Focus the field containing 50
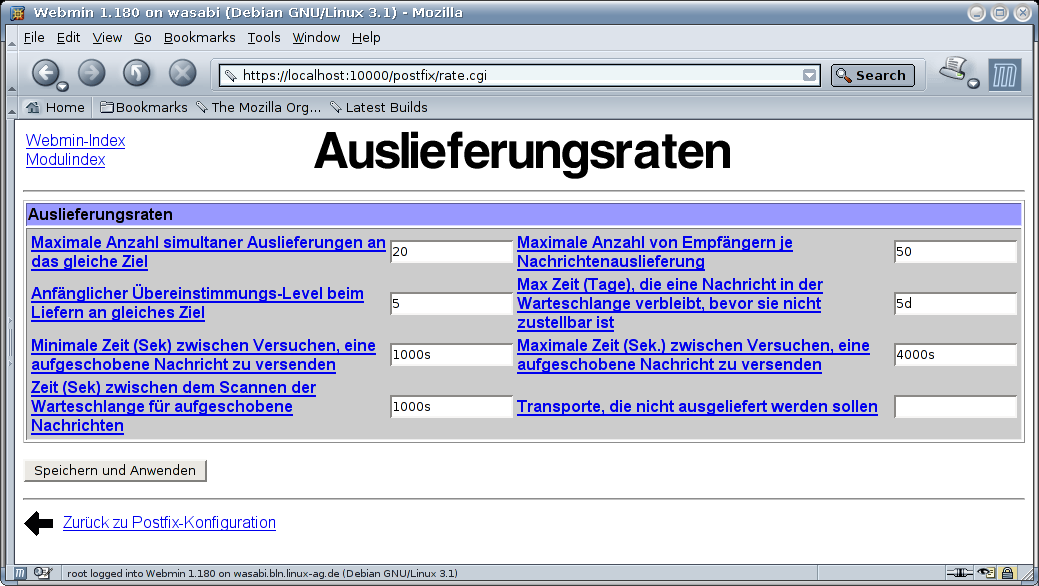 [955, 252]
